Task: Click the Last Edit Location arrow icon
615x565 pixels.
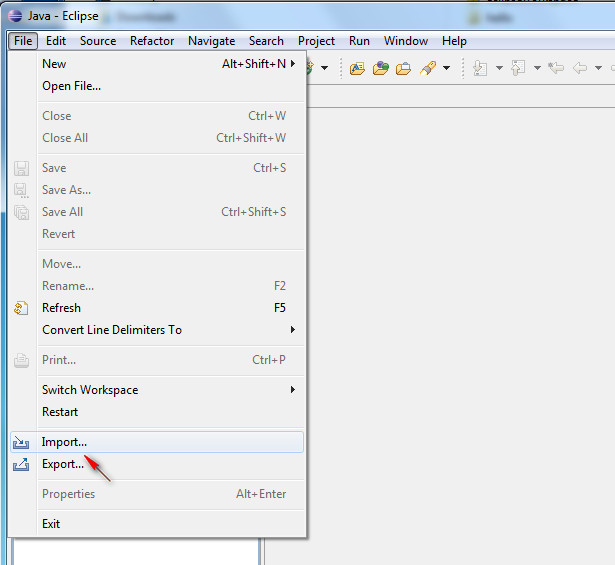Action: coord(556,68)
